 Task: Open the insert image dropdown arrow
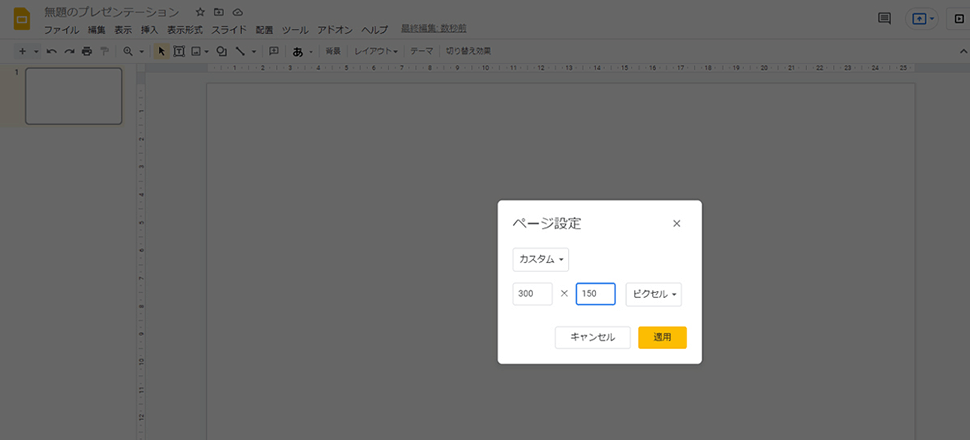coord(207,51)
